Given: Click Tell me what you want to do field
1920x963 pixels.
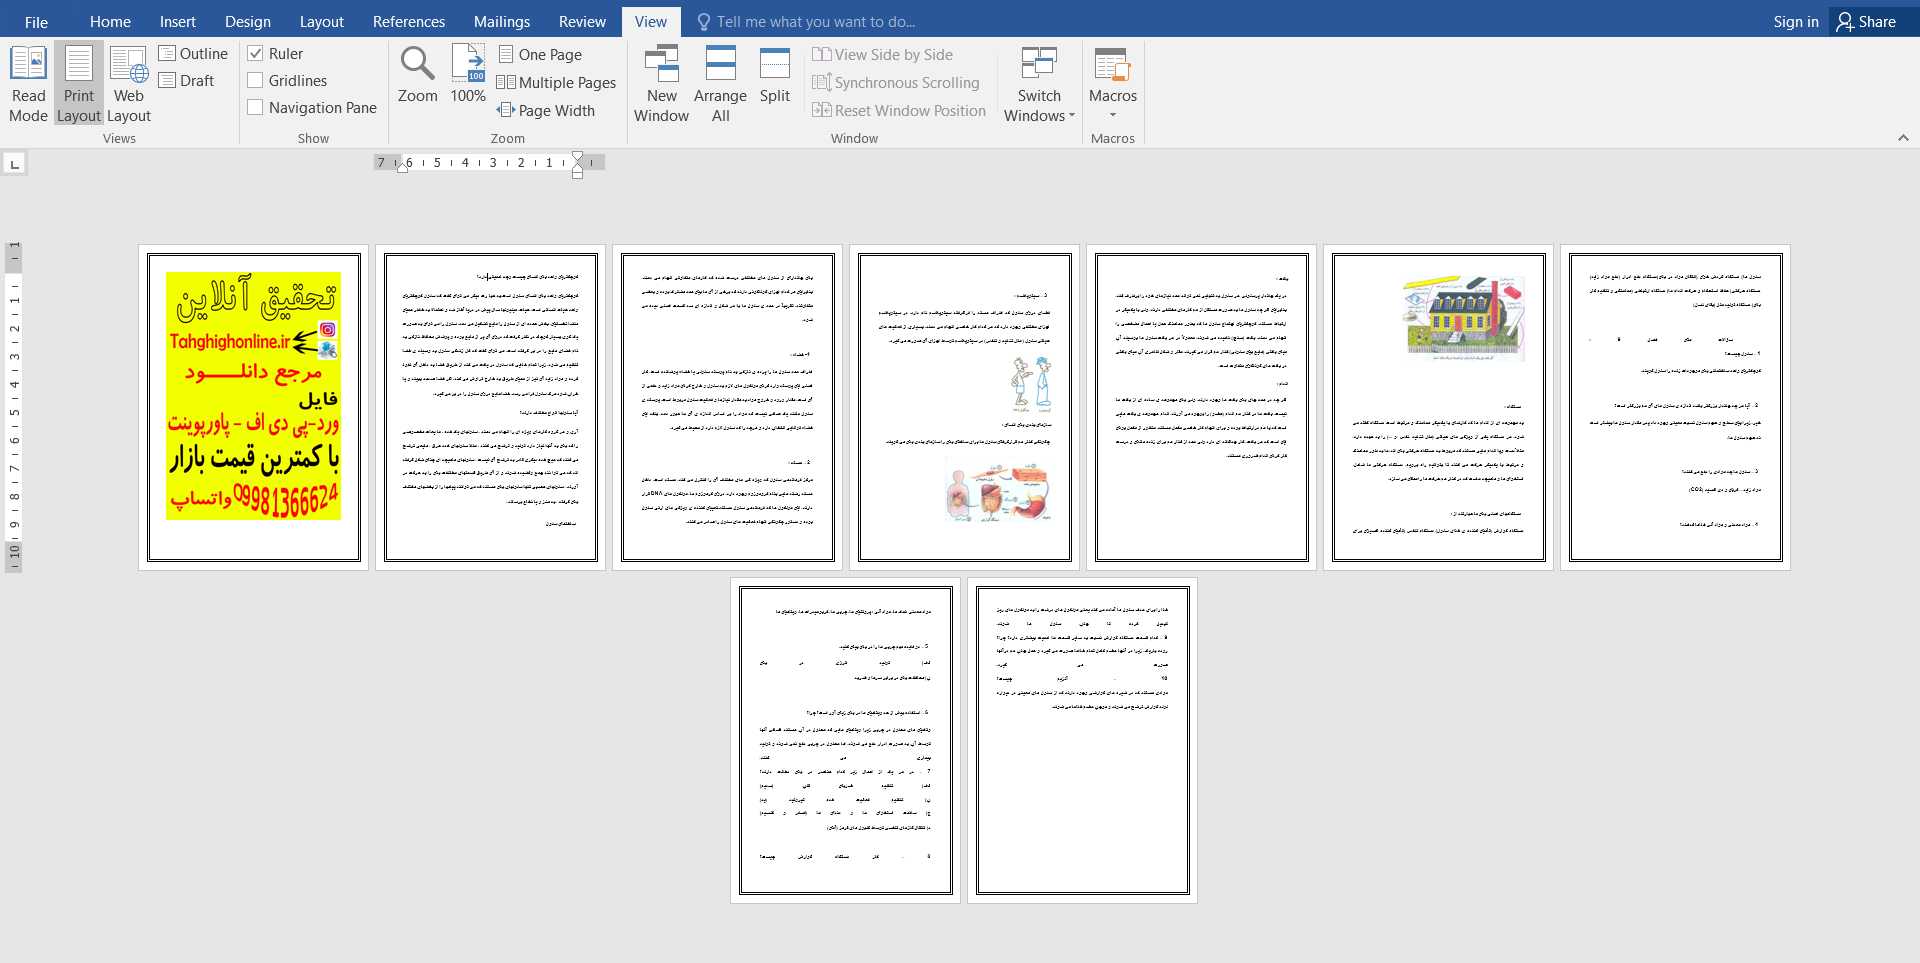Looking at the screenshot, I should click(x=816, y=21).
